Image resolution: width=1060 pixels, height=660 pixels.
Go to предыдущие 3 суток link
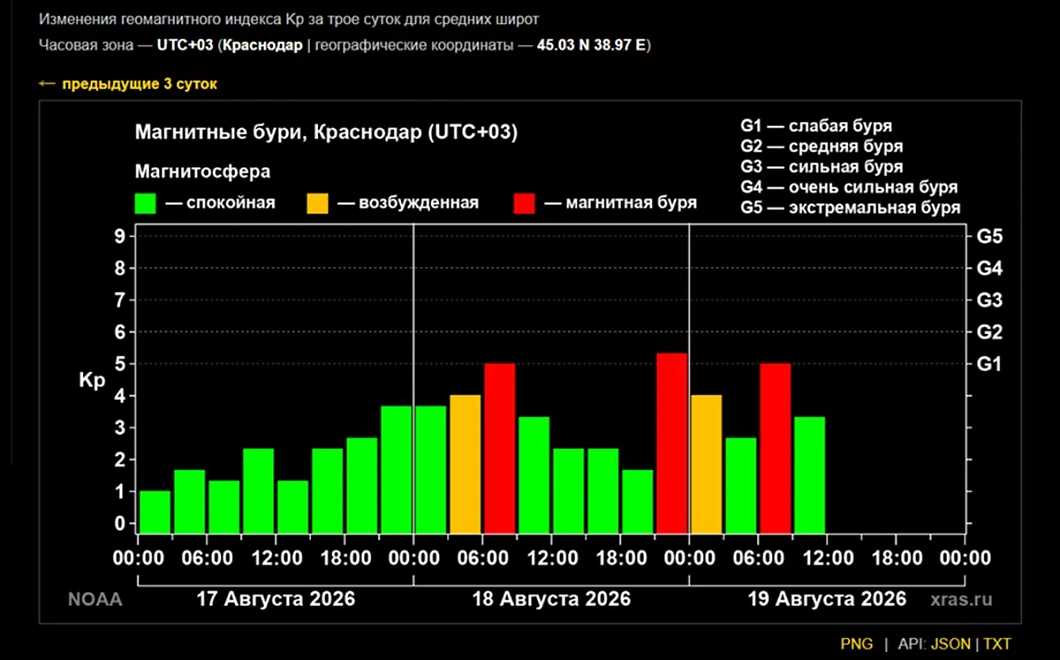[x=128, y=84]
